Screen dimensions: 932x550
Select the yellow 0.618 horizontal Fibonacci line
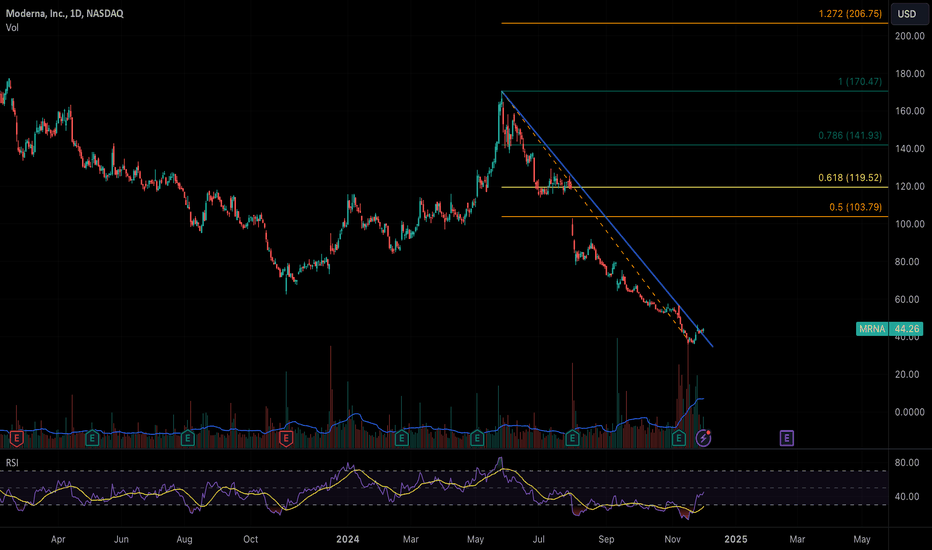point(694,187)
